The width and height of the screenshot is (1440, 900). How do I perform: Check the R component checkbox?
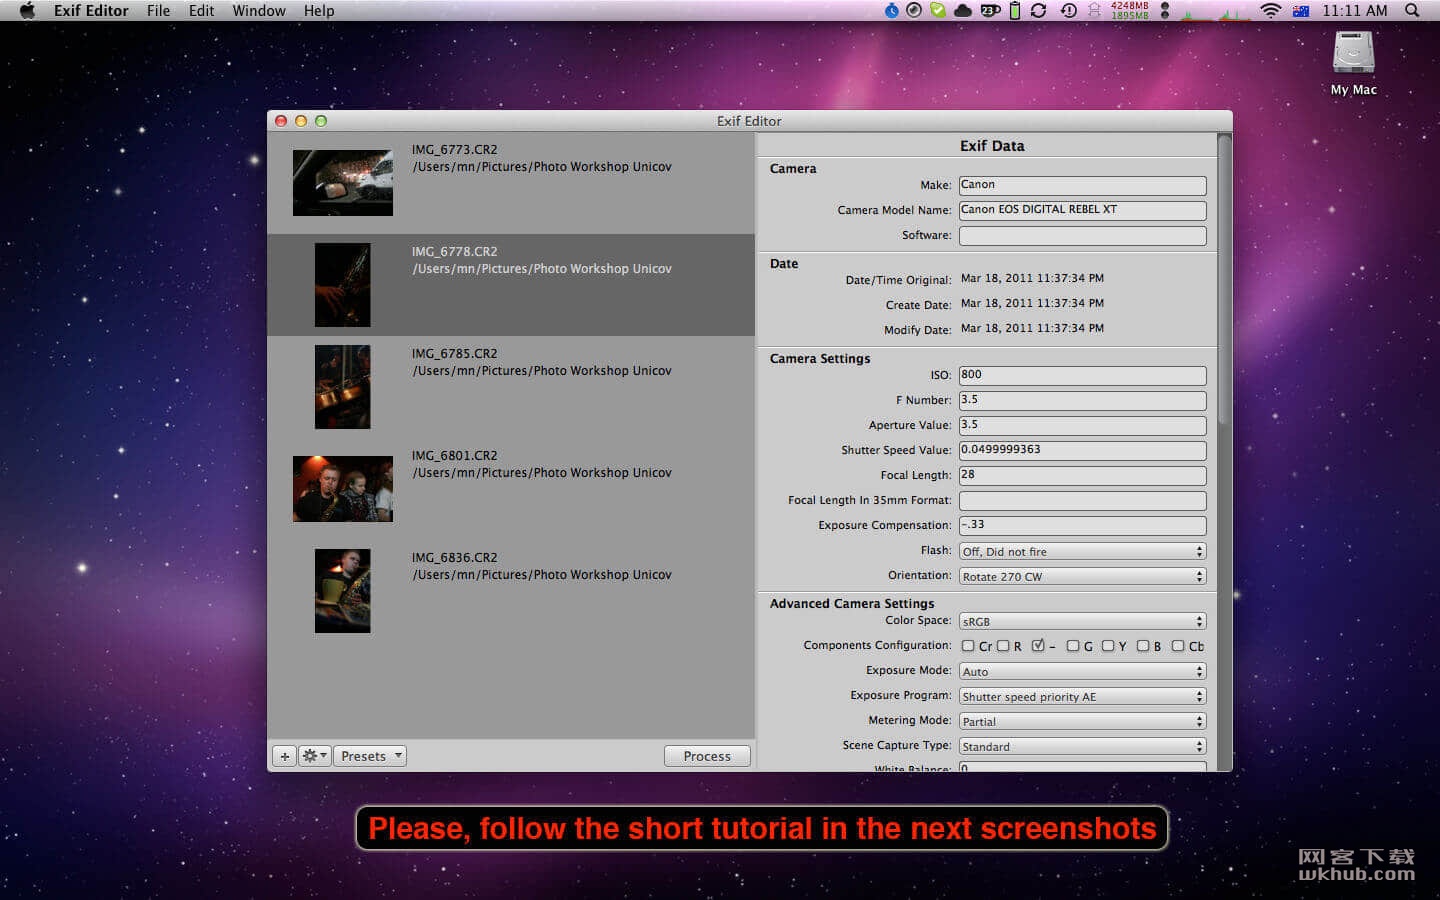[x=1003, y=646]
